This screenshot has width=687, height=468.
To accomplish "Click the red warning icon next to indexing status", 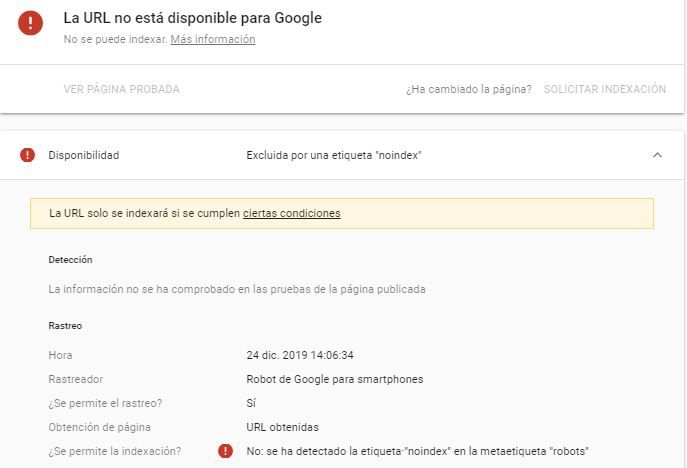I will (225, 451).
